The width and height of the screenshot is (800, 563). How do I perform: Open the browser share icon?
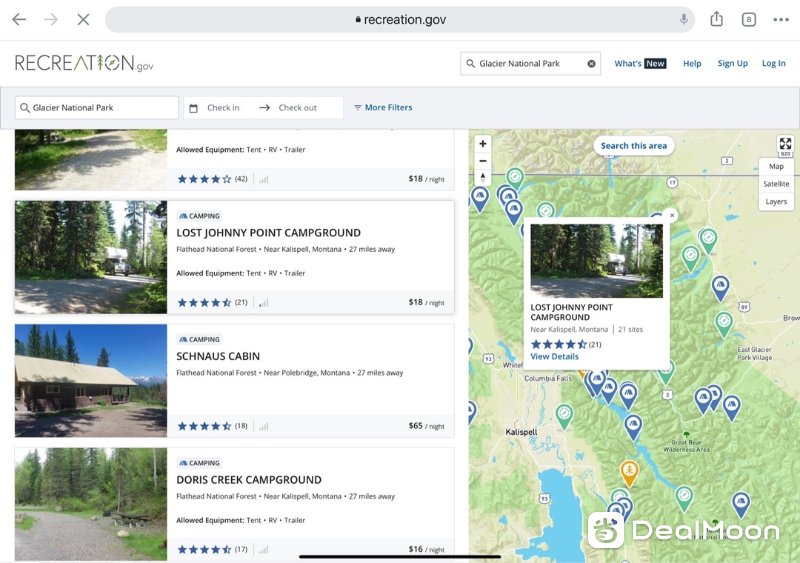[x=716, y=19]
